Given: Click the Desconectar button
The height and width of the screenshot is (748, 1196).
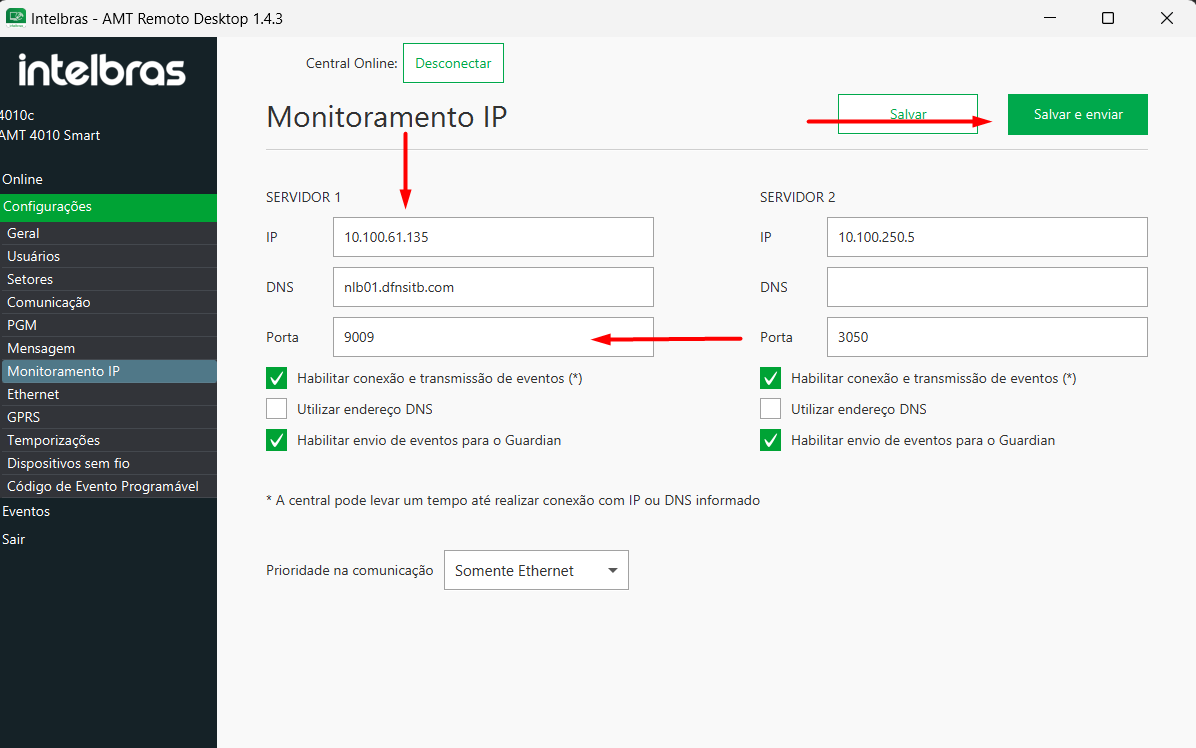Looking at the screenshot, I should click(x=453, y=63).
